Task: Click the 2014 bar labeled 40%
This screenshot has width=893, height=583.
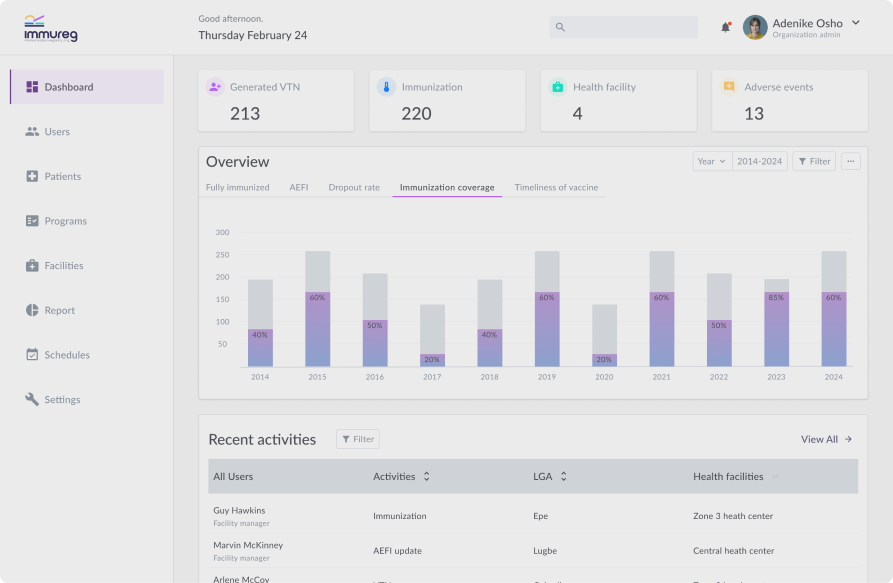Action: (x=260, y=348)
